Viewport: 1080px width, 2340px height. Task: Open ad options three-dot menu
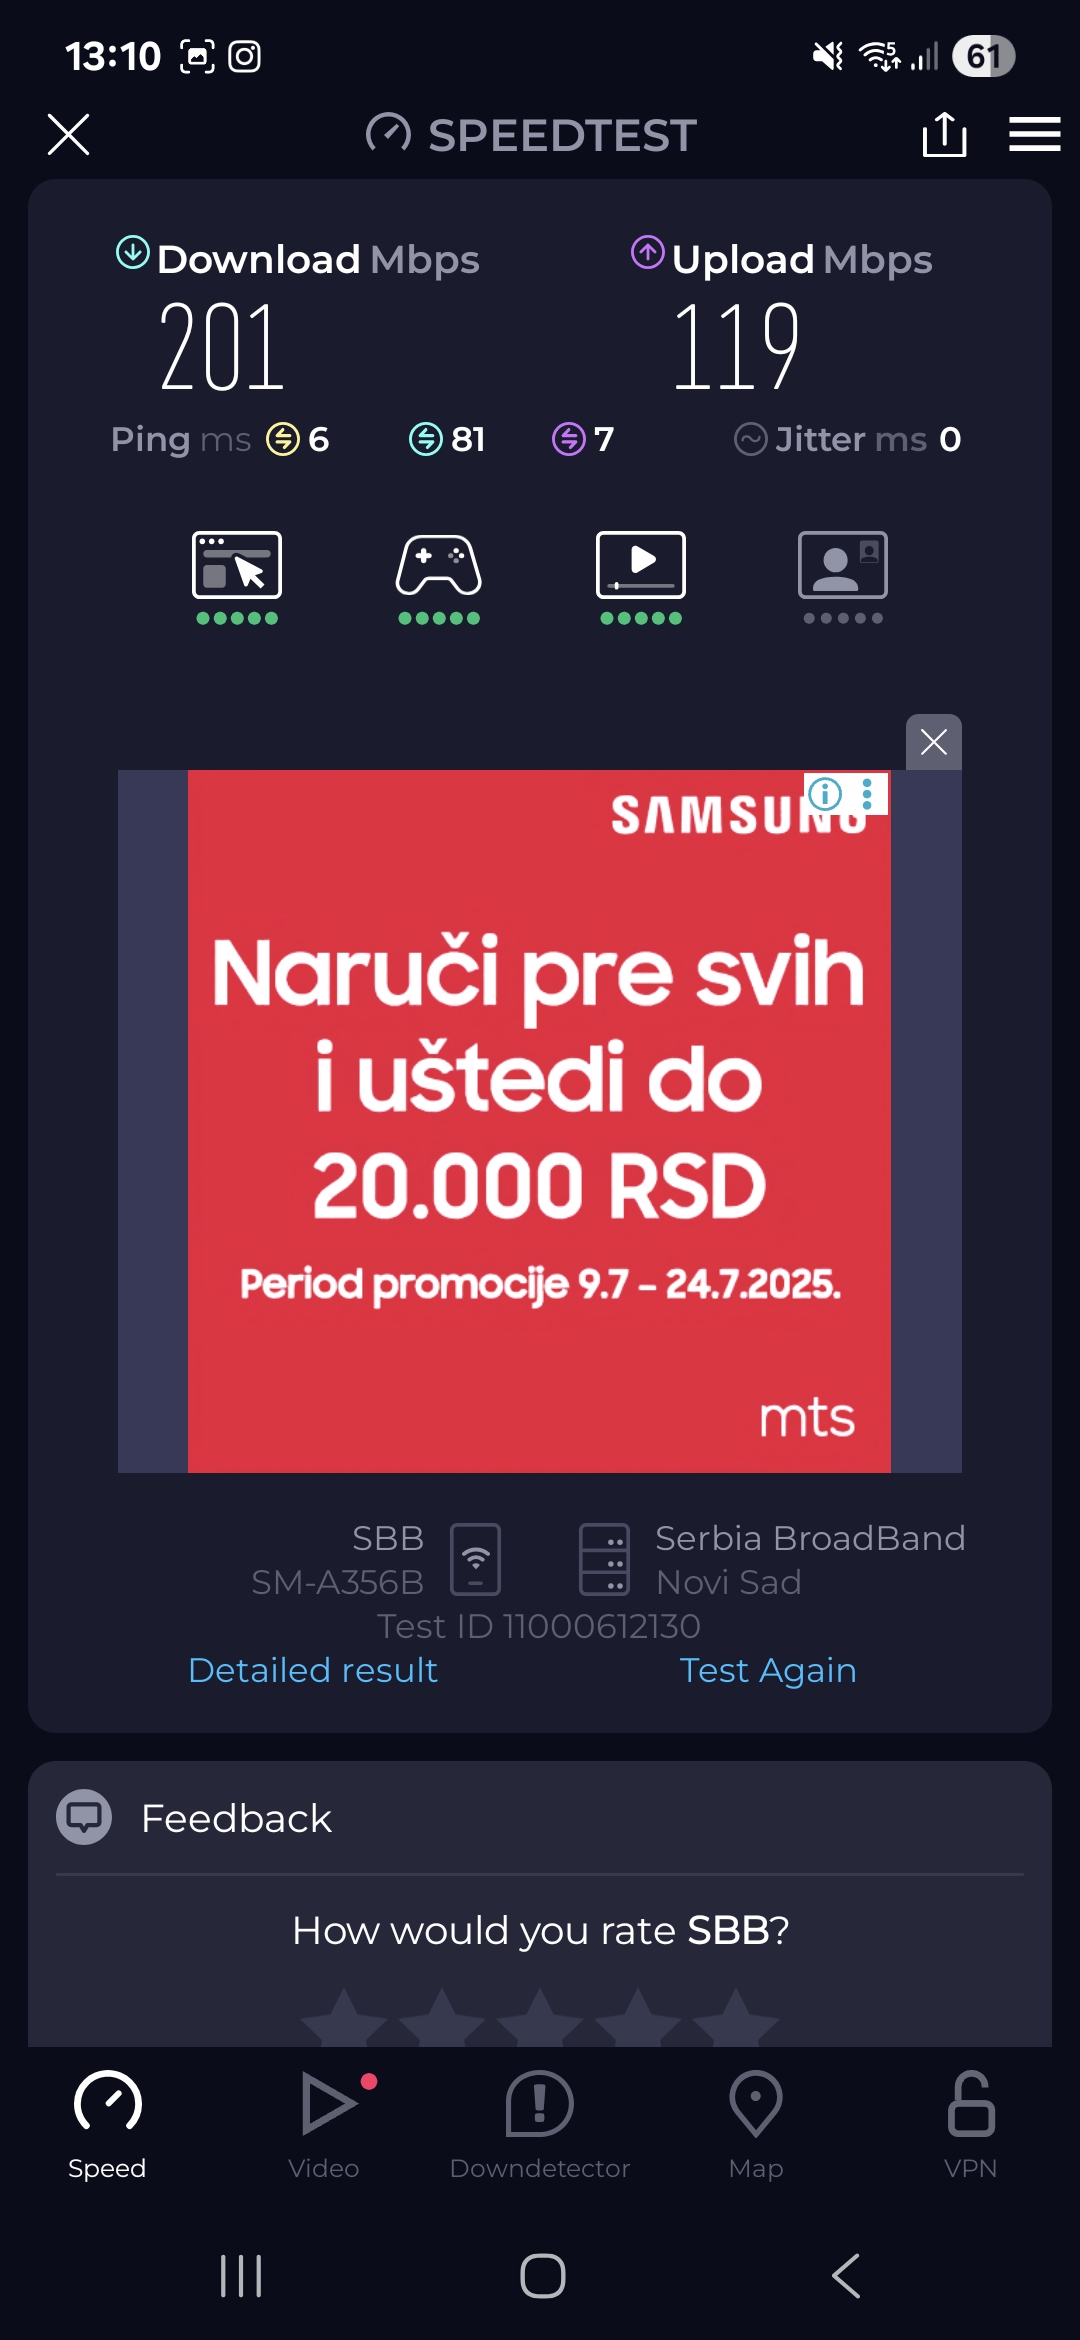point(867,794)
